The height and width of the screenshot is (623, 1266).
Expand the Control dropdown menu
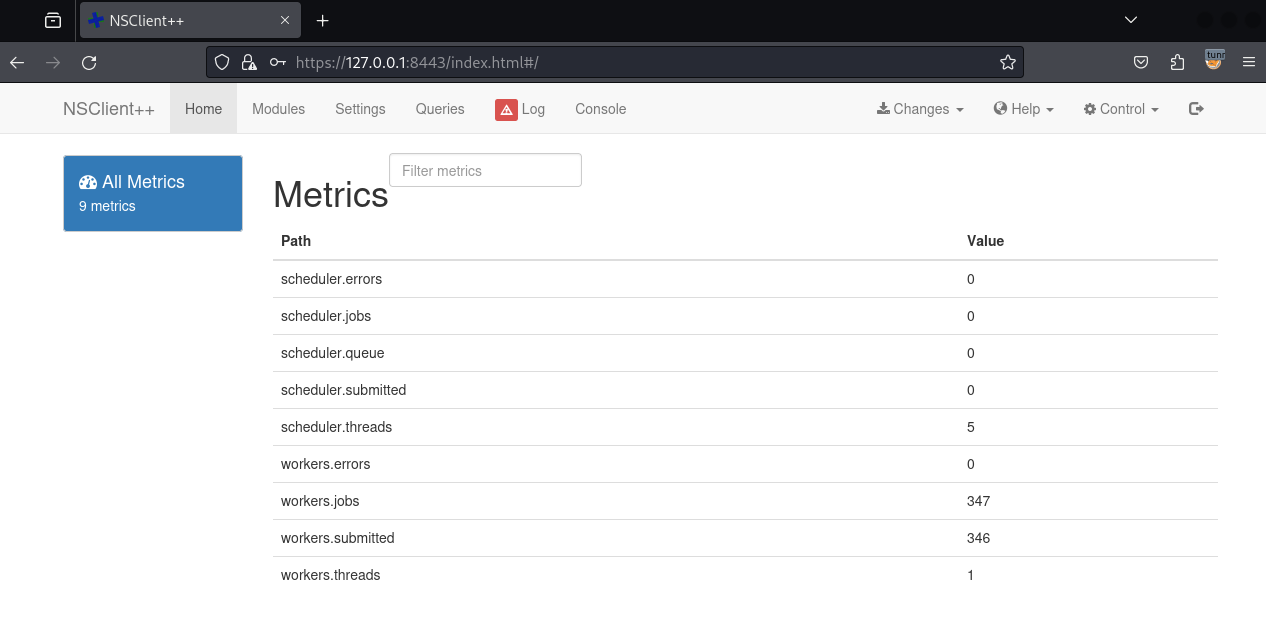[1121, 109]
